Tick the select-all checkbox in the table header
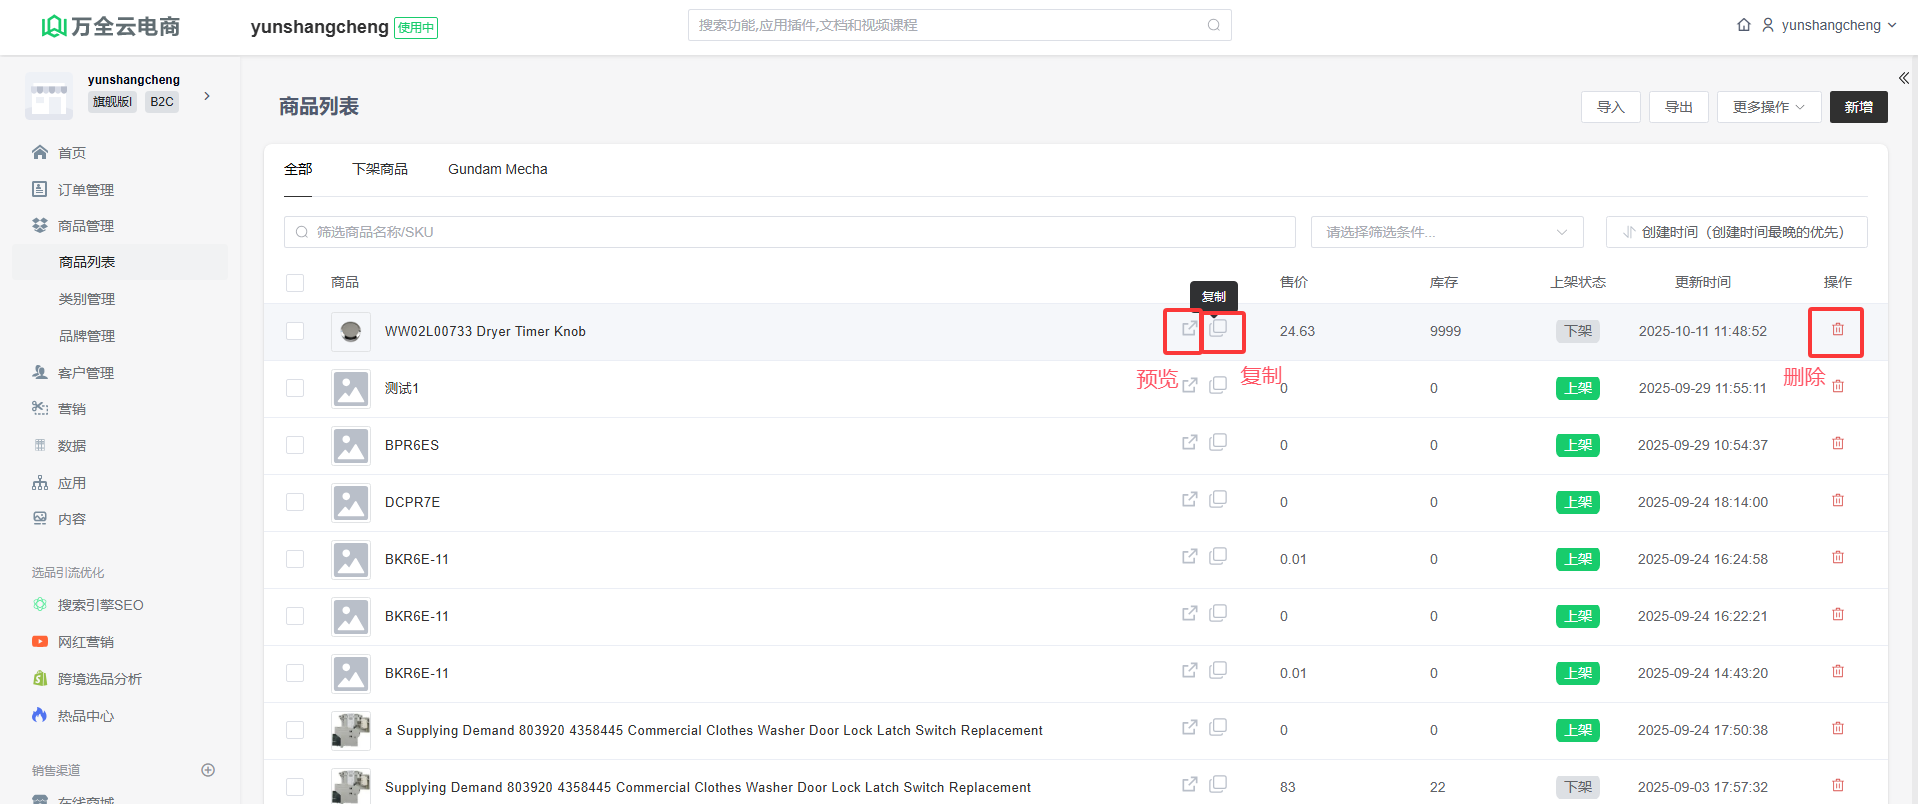1918x804 pixels. [x=295, y=283]
